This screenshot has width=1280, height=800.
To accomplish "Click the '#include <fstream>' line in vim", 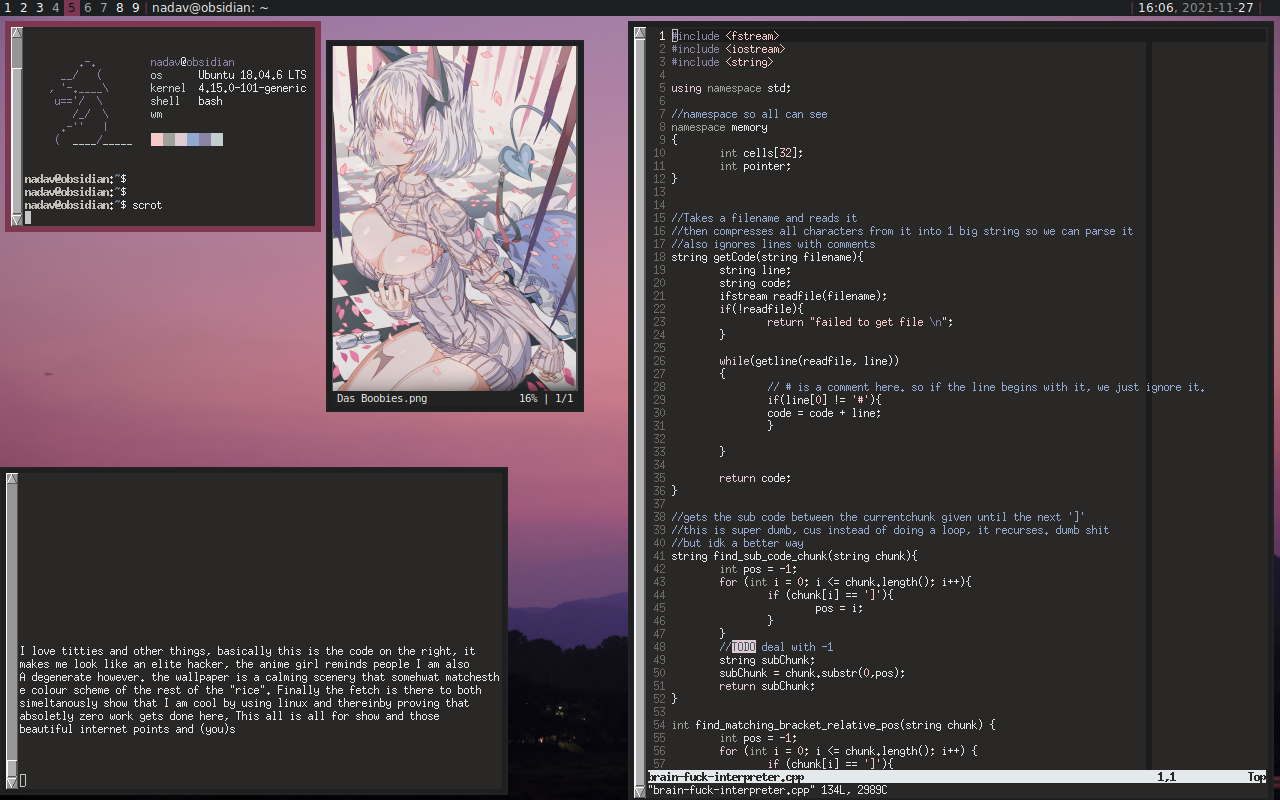I will coord(725,36).
